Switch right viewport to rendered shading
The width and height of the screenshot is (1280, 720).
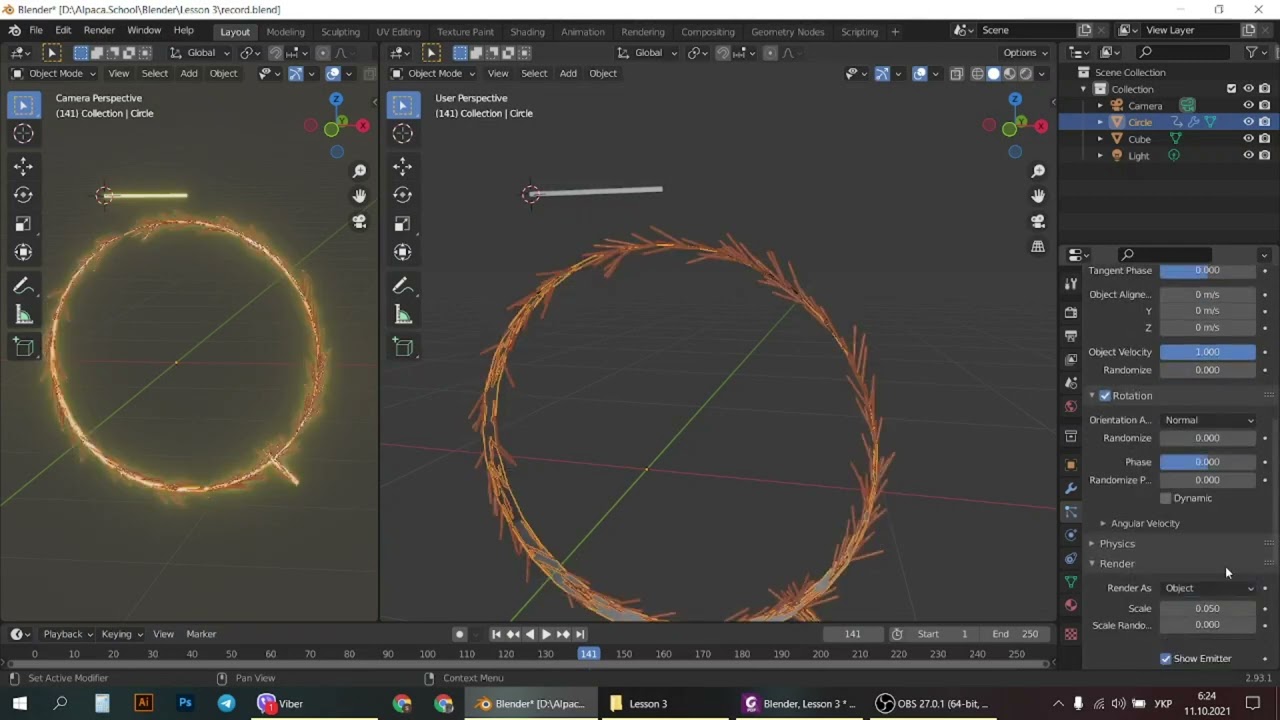(x=1026, y=73)
